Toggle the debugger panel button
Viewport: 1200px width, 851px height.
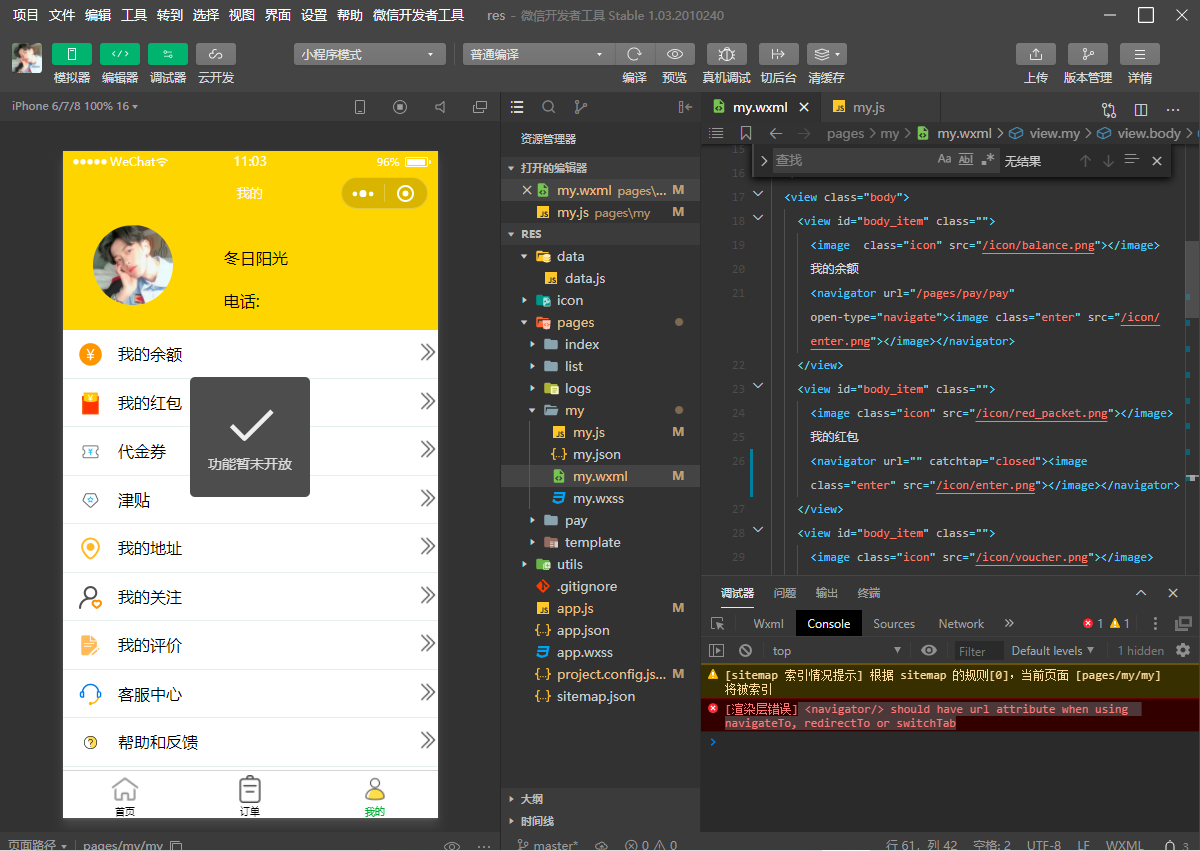coord(168,54)
